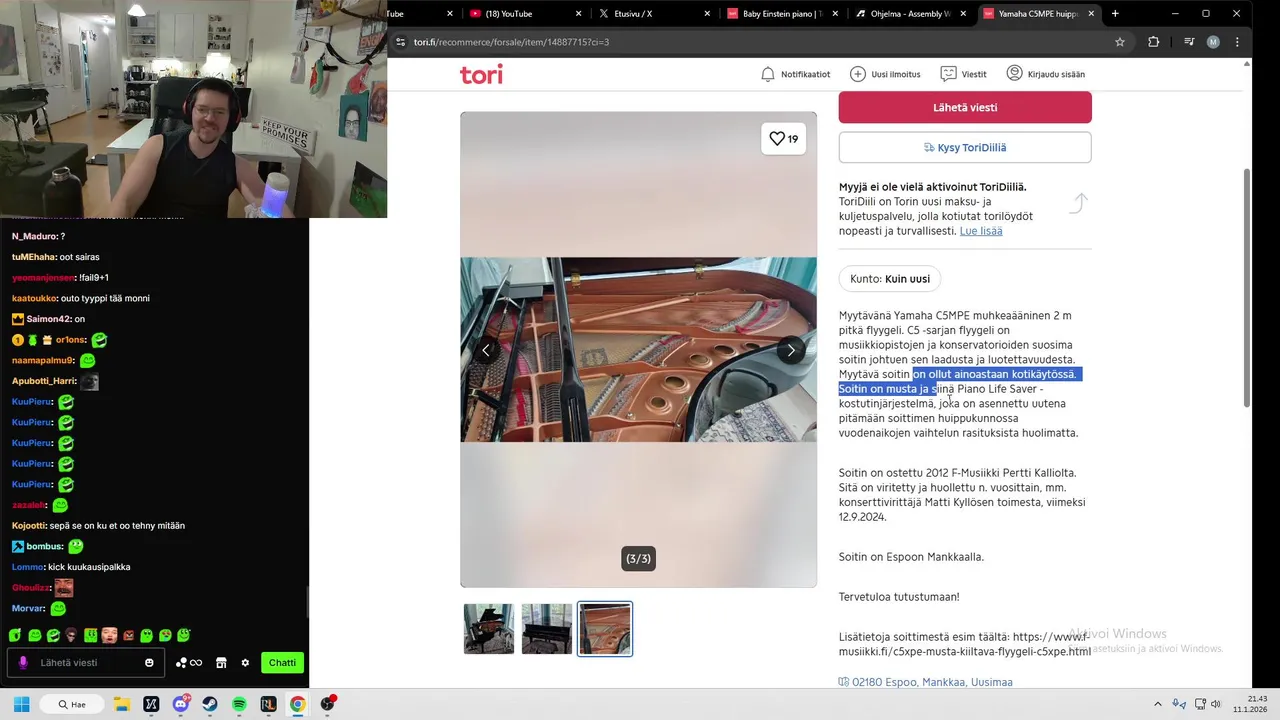Bookmark this page with the star icon
This screenshot has height=720, width=1280.
pyautogui.click(x=1120, y=42)
